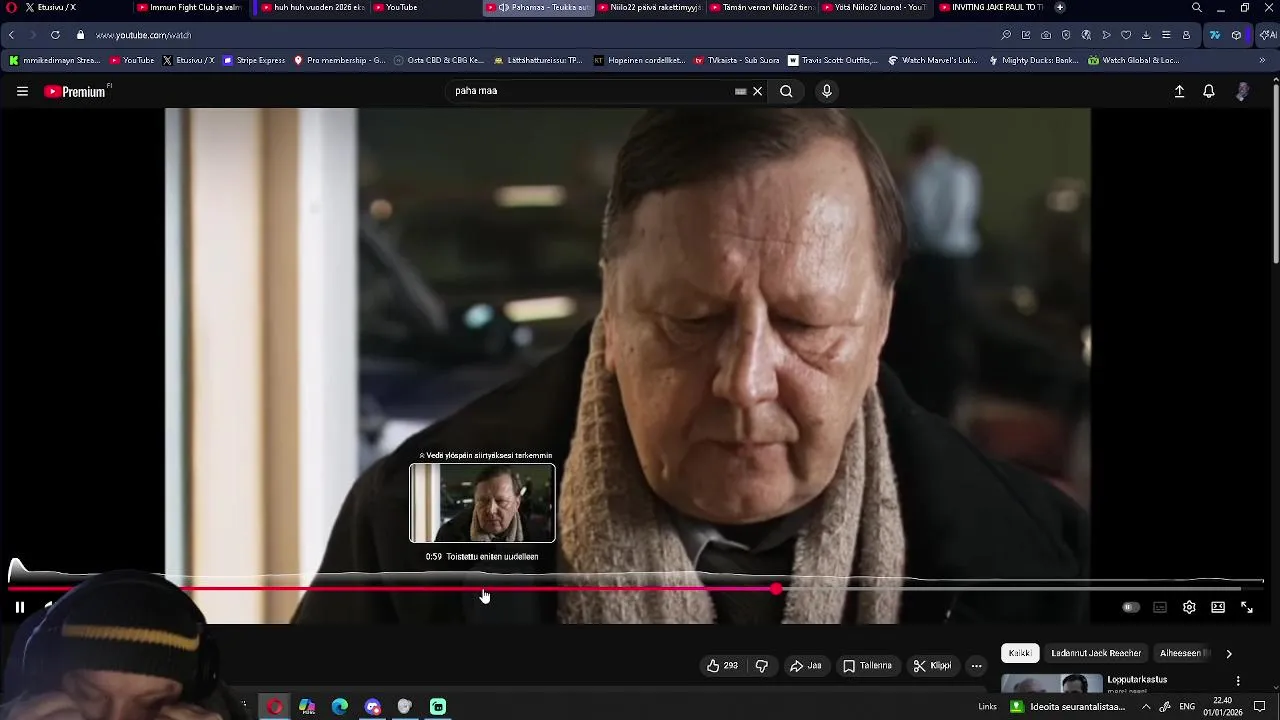Select the Kaikki filter chip
The image size is (1280, 720).
(x=1020, y=653)
